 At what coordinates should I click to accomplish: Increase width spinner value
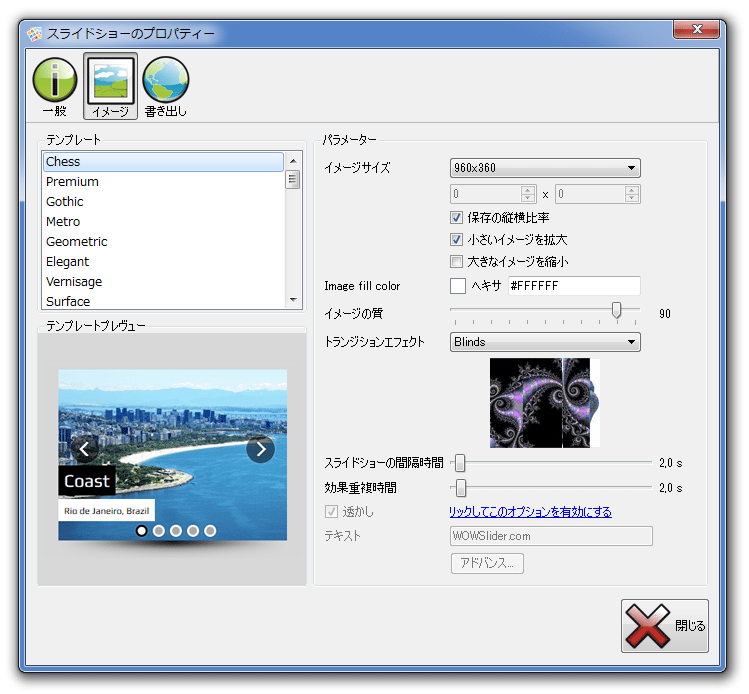pyautogui.click(x=527, y=190)
